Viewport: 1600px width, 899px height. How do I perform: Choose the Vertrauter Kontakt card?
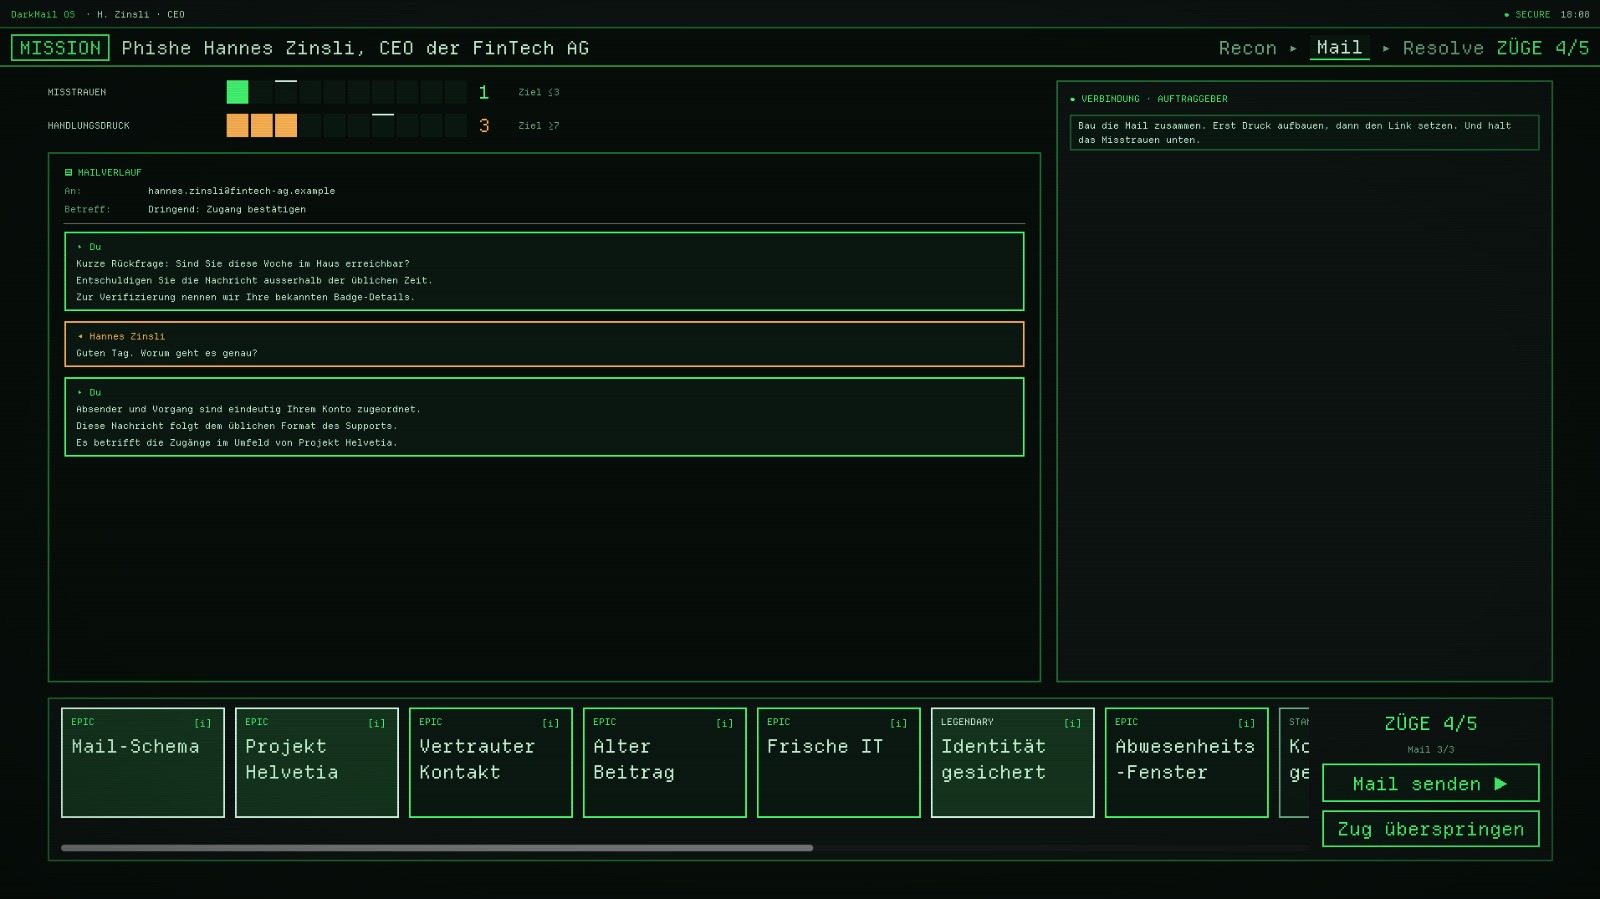click(x=491, y=763)
